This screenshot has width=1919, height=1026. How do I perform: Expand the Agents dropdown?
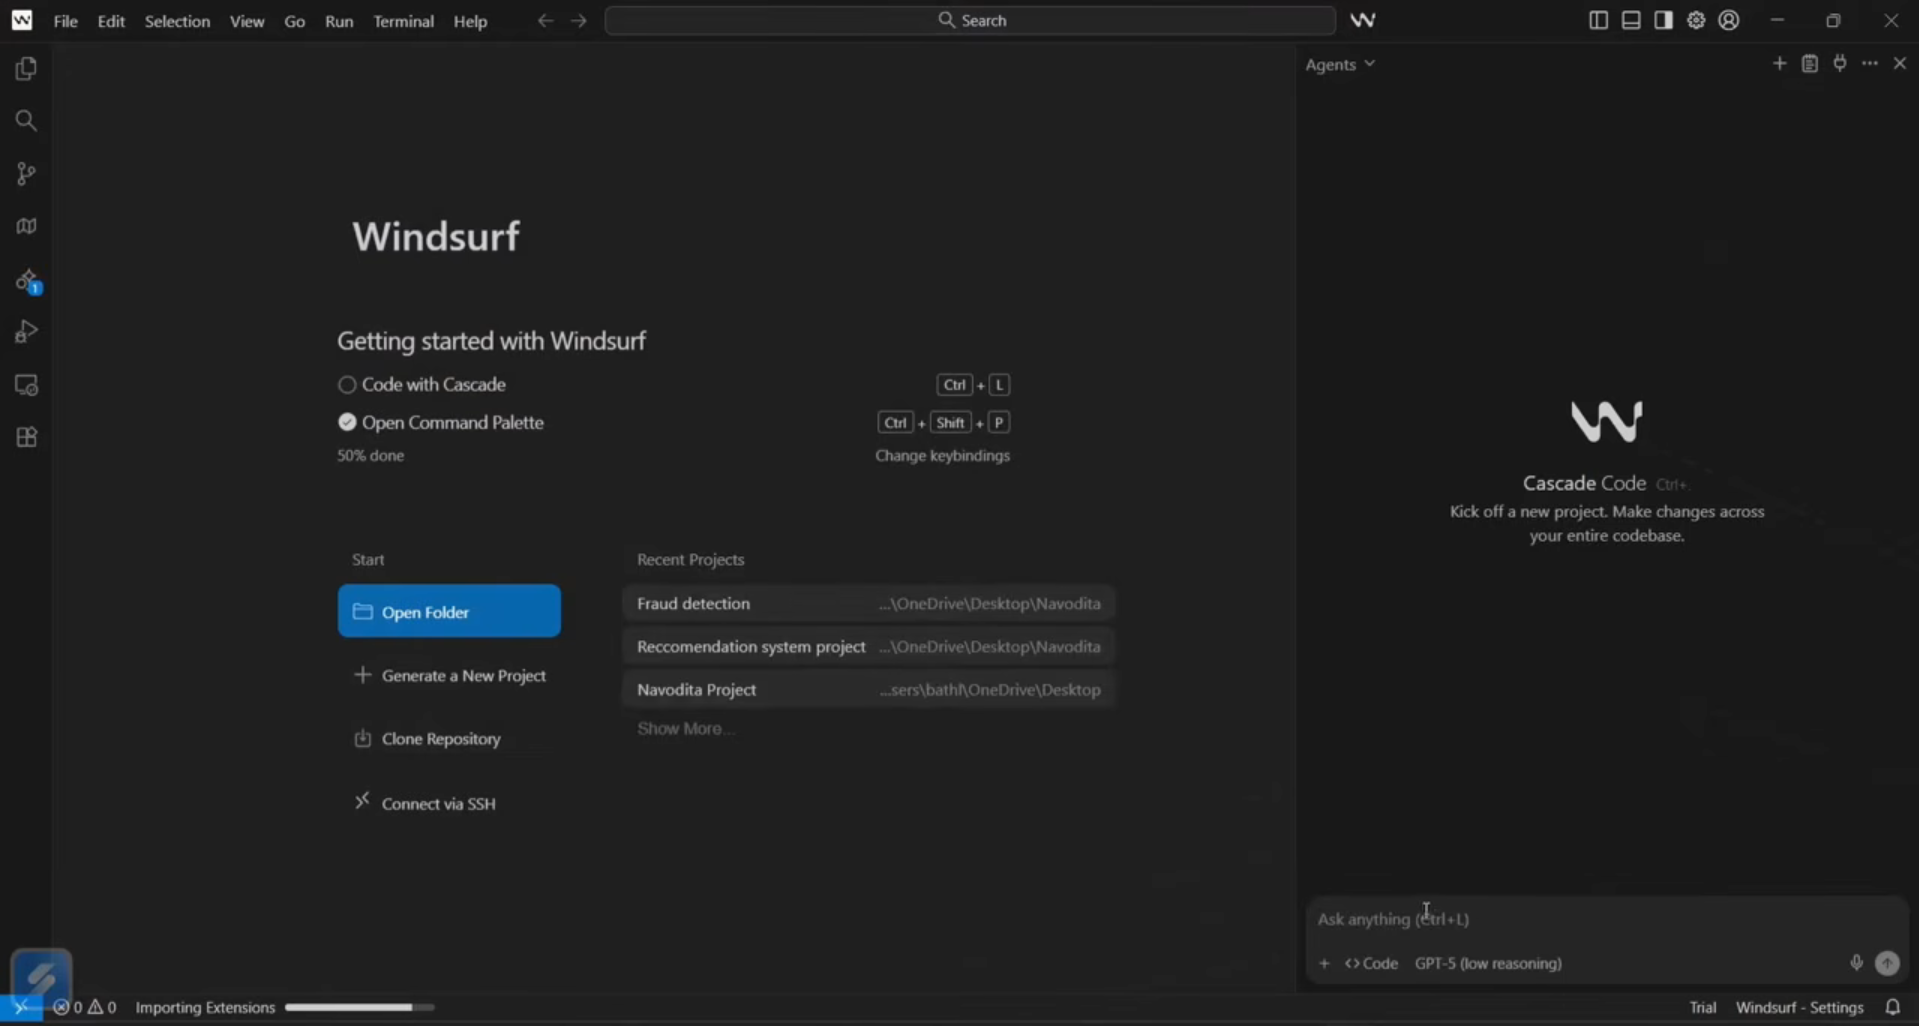pyautogui.click(x=1340, y=64)
